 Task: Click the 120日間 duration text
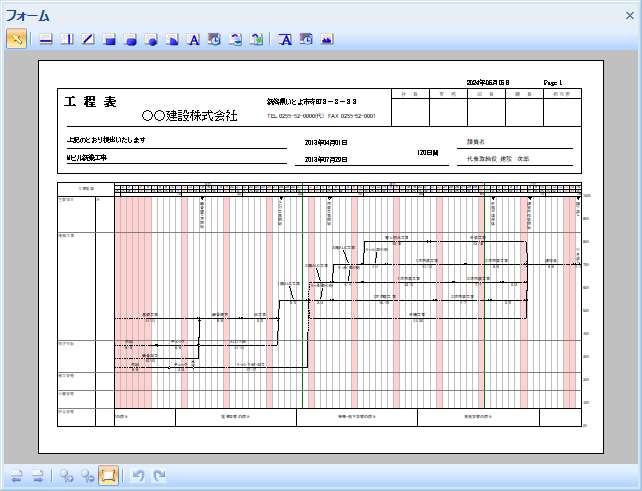428,153
